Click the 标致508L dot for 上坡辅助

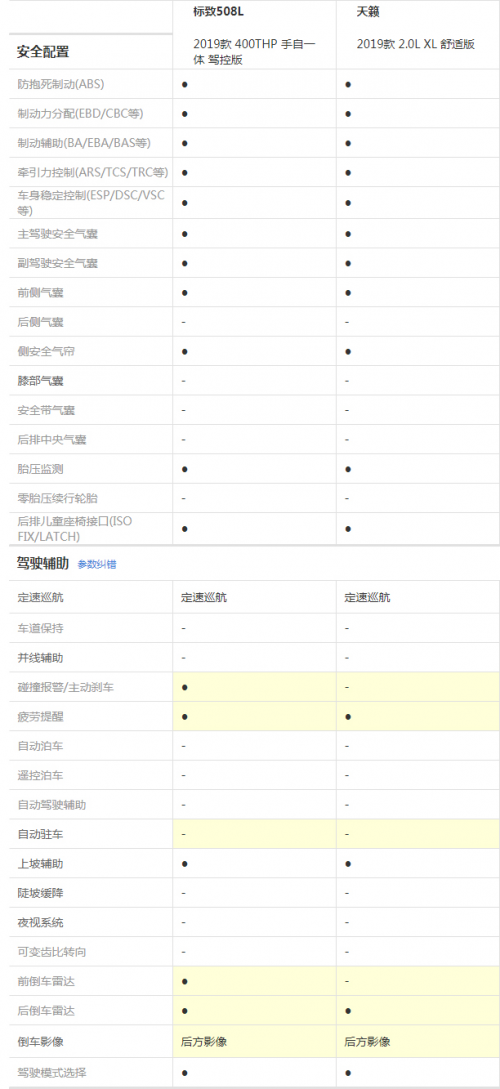coord(185,864)
